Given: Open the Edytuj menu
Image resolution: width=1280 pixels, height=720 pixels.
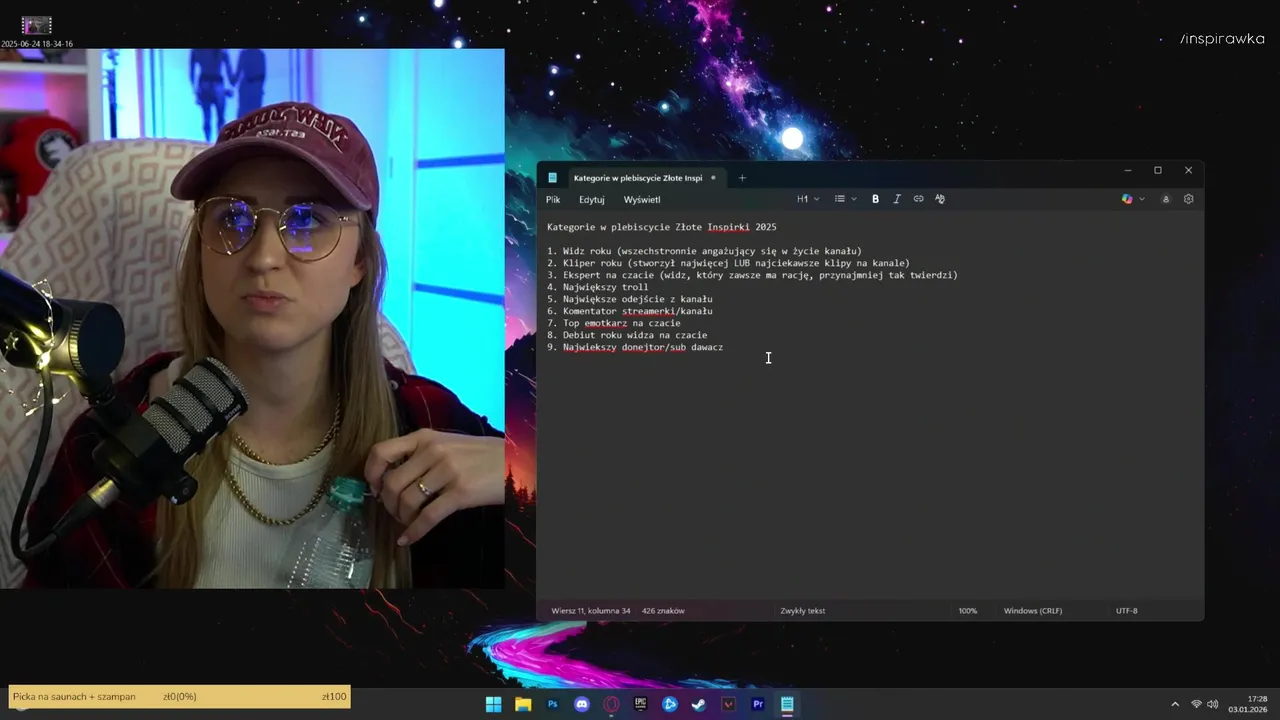Looking at the screenshot, I should [x=591, y=200].
